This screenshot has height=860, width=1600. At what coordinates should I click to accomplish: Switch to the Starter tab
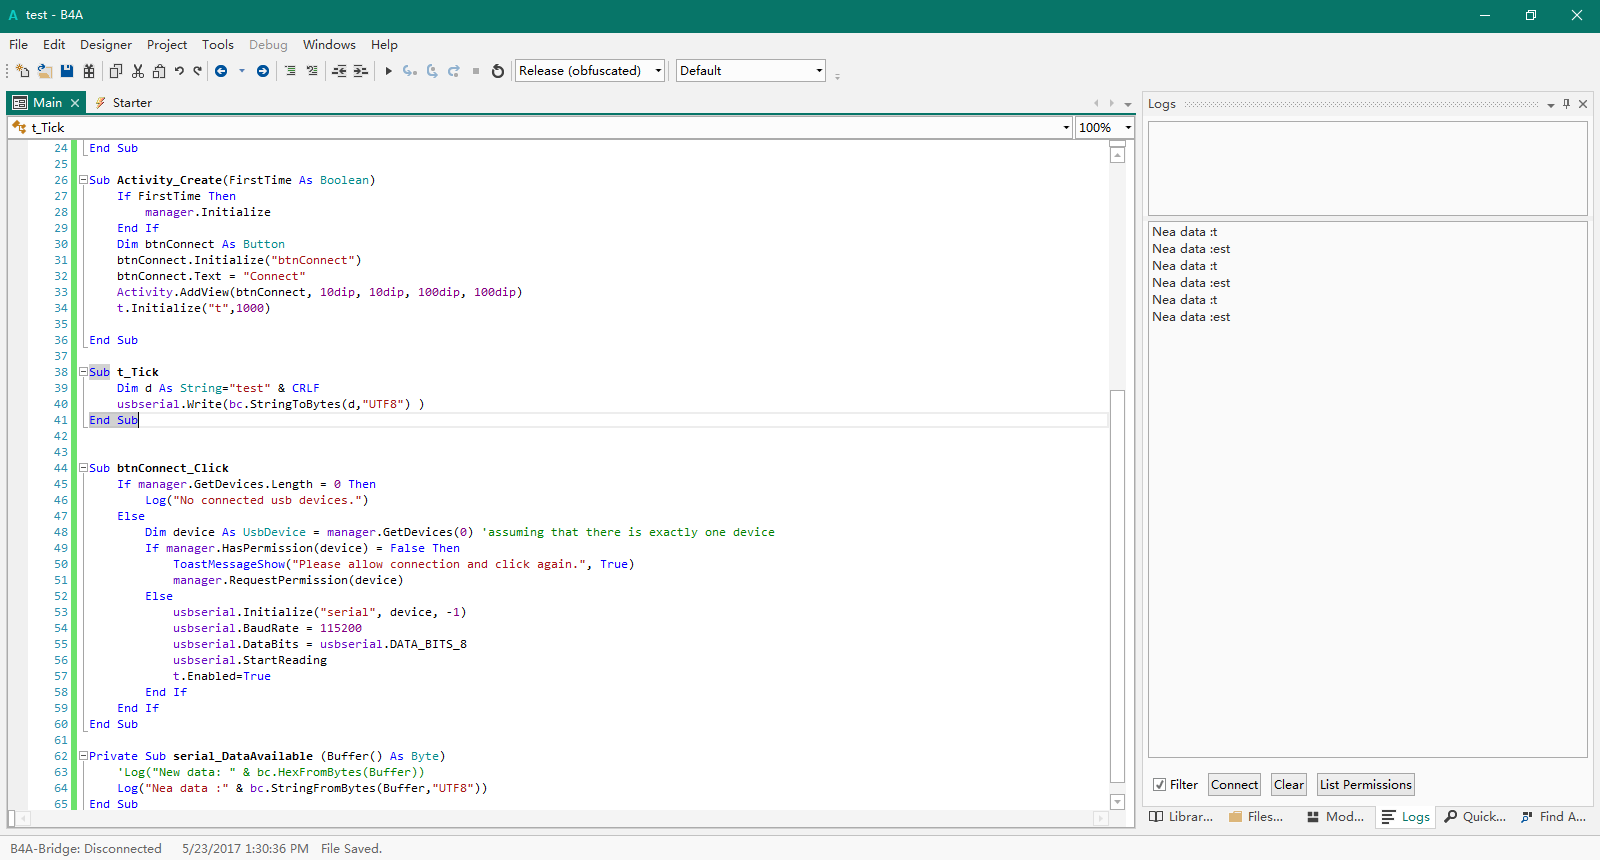coord(131,103)
